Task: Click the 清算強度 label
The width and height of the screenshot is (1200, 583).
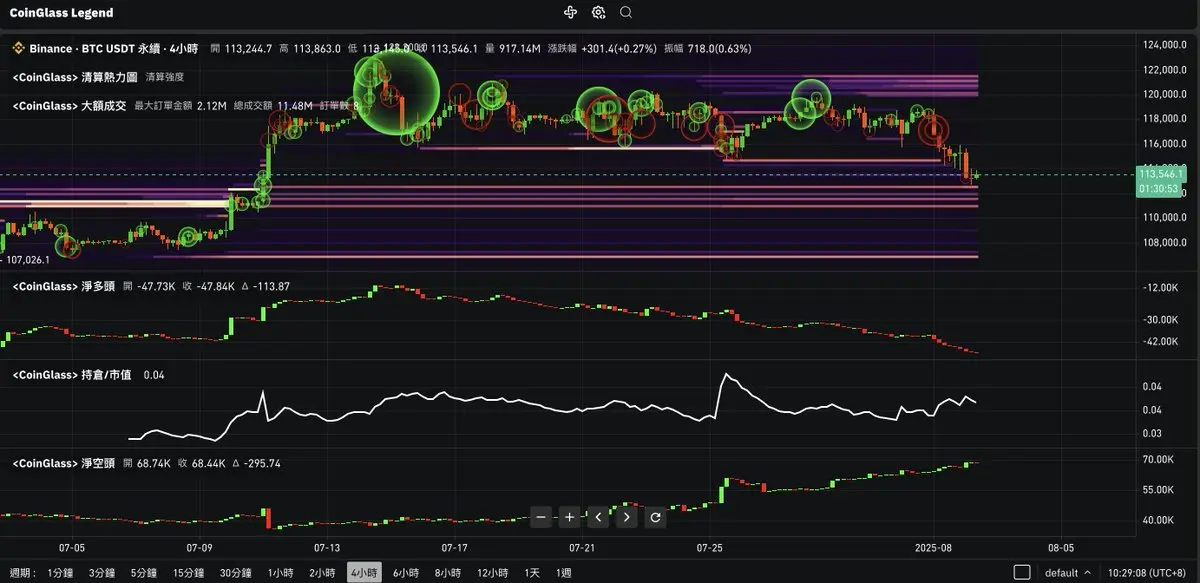Action: (x=164, y=77)
